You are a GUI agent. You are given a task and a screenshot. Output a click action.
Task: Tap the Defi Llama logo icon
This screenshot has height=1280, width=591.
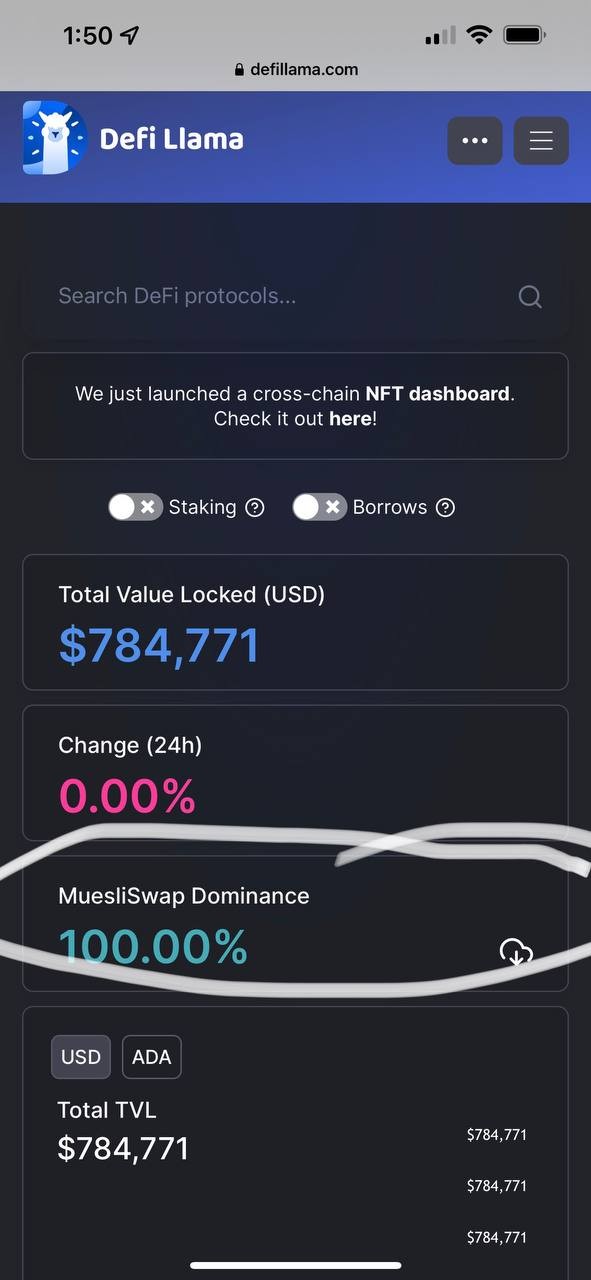point(55,137)
